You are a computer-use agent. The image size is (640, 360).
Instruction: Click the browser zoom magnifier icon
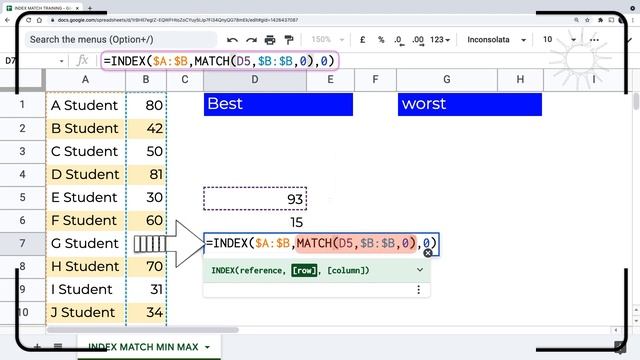[576, 20]
